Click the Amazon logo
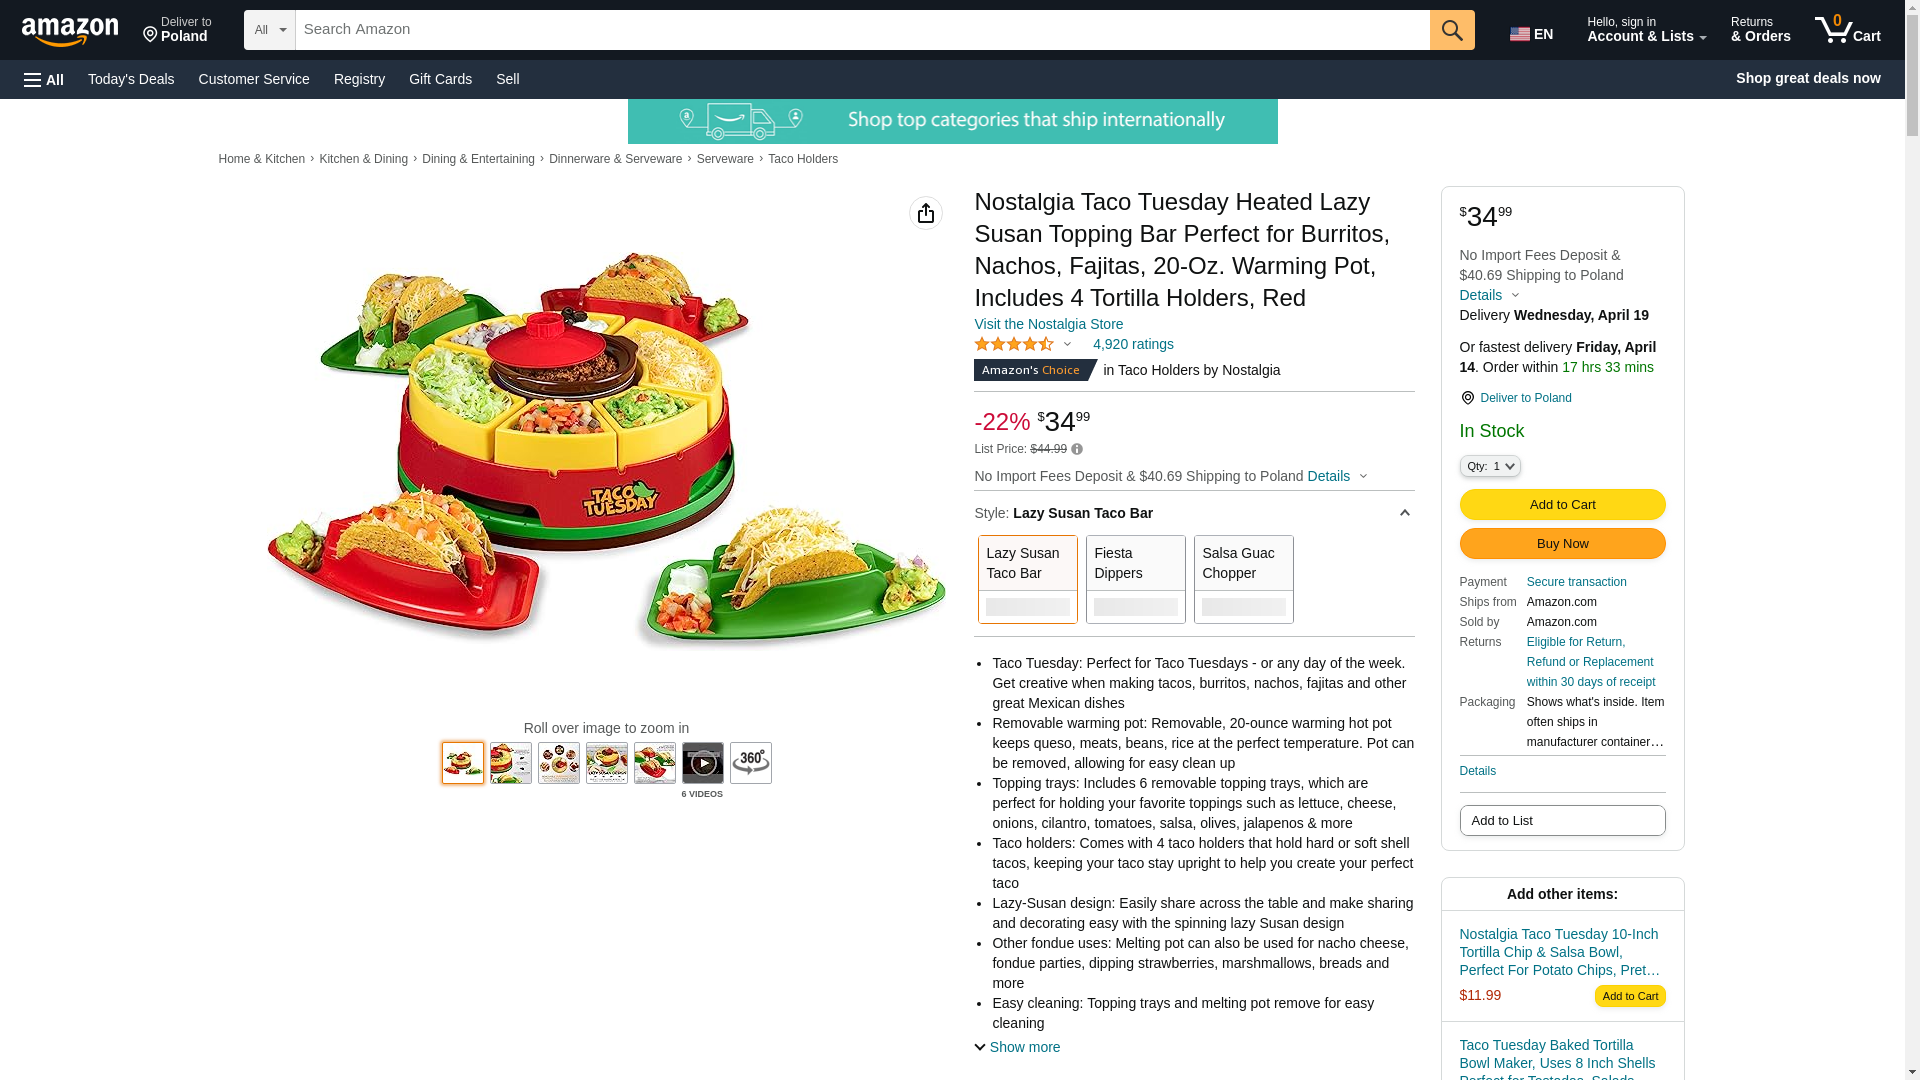This screenshot has height=1080, width=1920. [x=70, y=31]
